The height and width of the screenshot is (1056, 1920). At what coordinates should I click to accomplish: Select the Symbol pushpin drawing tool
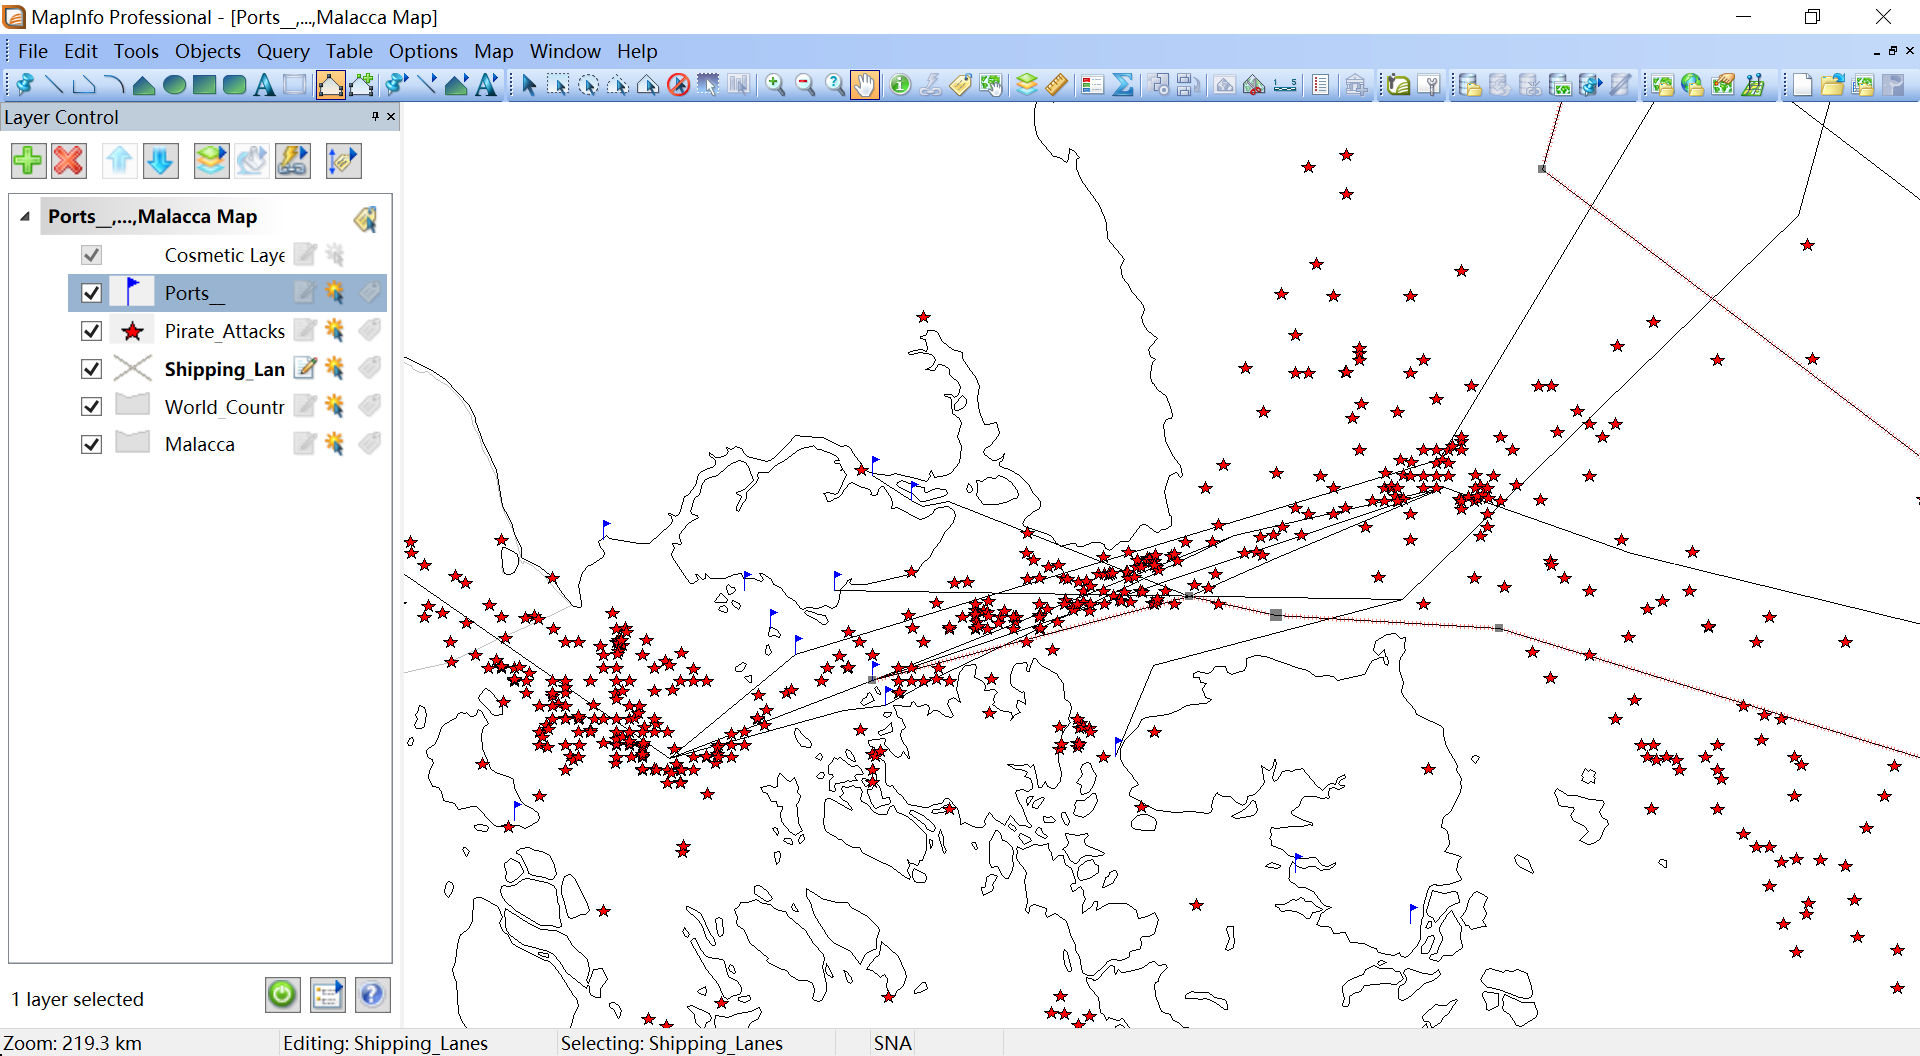click(x=25, y=85)
